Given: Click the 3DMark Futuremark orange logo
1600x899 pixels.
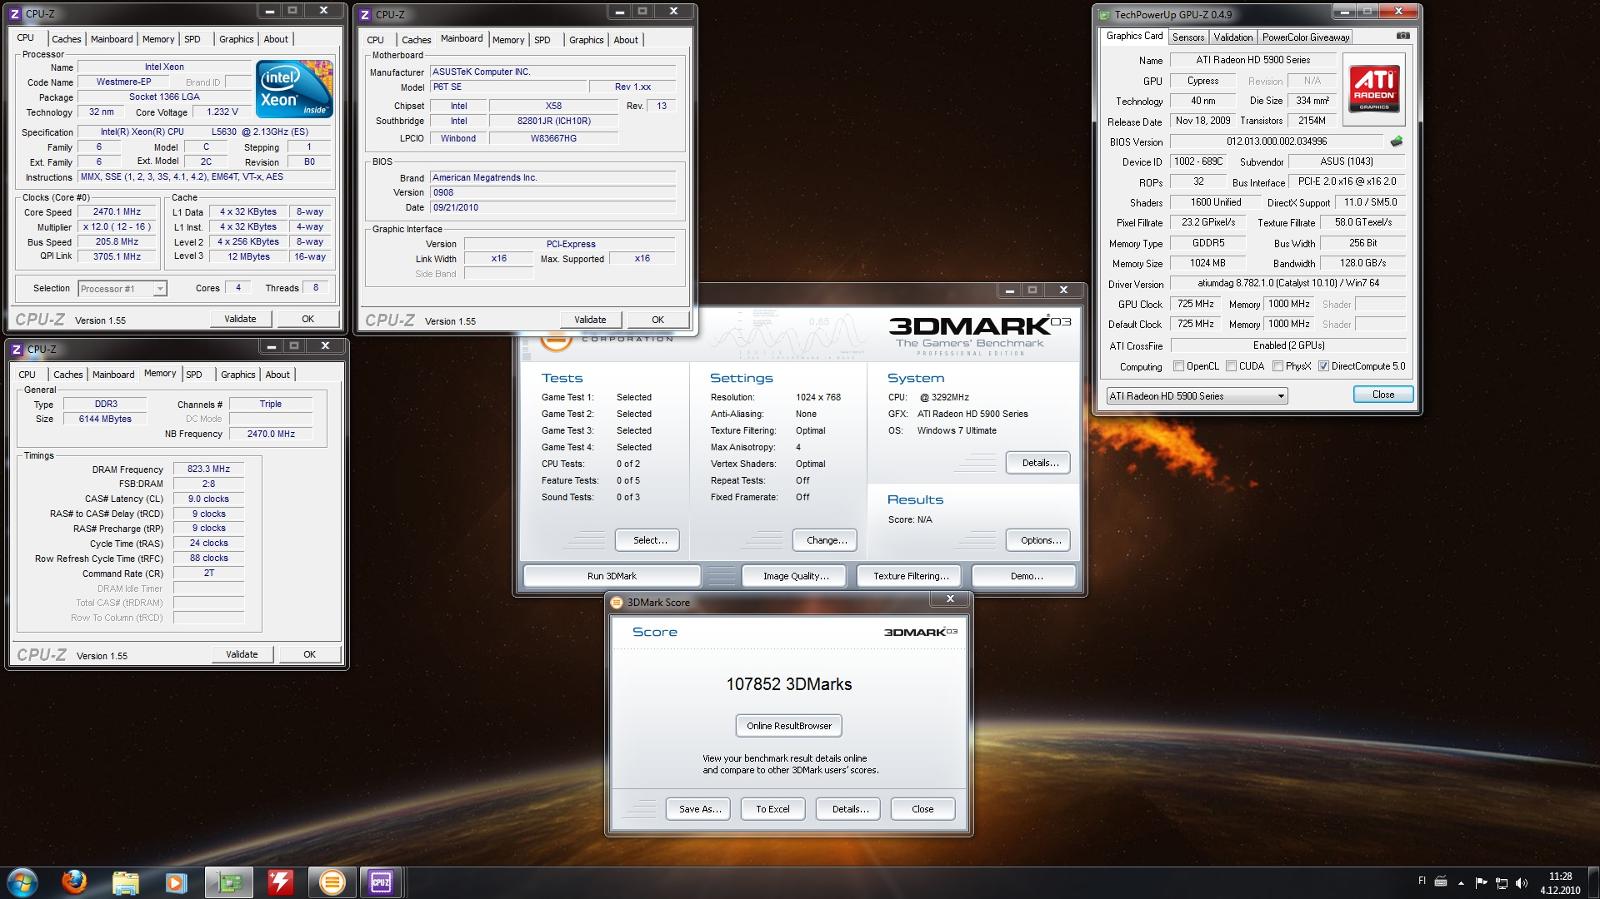Looking at the screenshot, I should tap(556, 342).
